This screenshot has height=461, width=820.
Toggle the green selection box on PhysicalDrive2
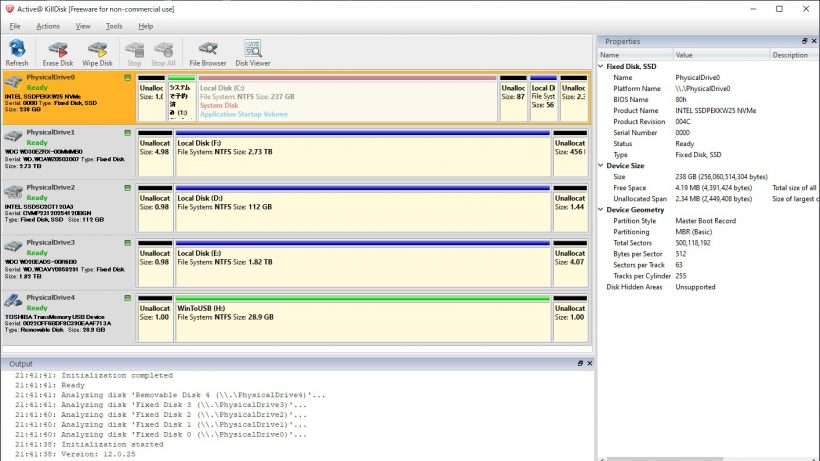(x=128, y=188)
